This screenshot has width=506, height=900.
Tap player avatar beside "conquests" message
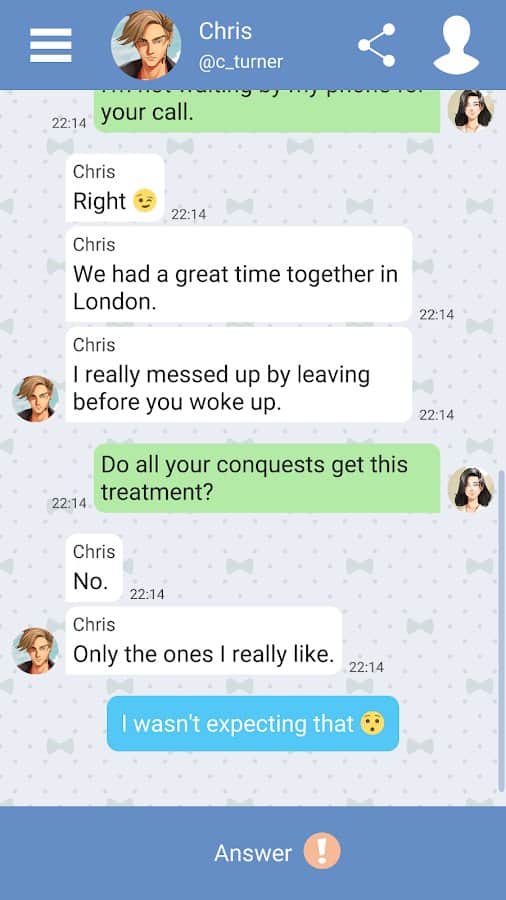click(471, 489)
